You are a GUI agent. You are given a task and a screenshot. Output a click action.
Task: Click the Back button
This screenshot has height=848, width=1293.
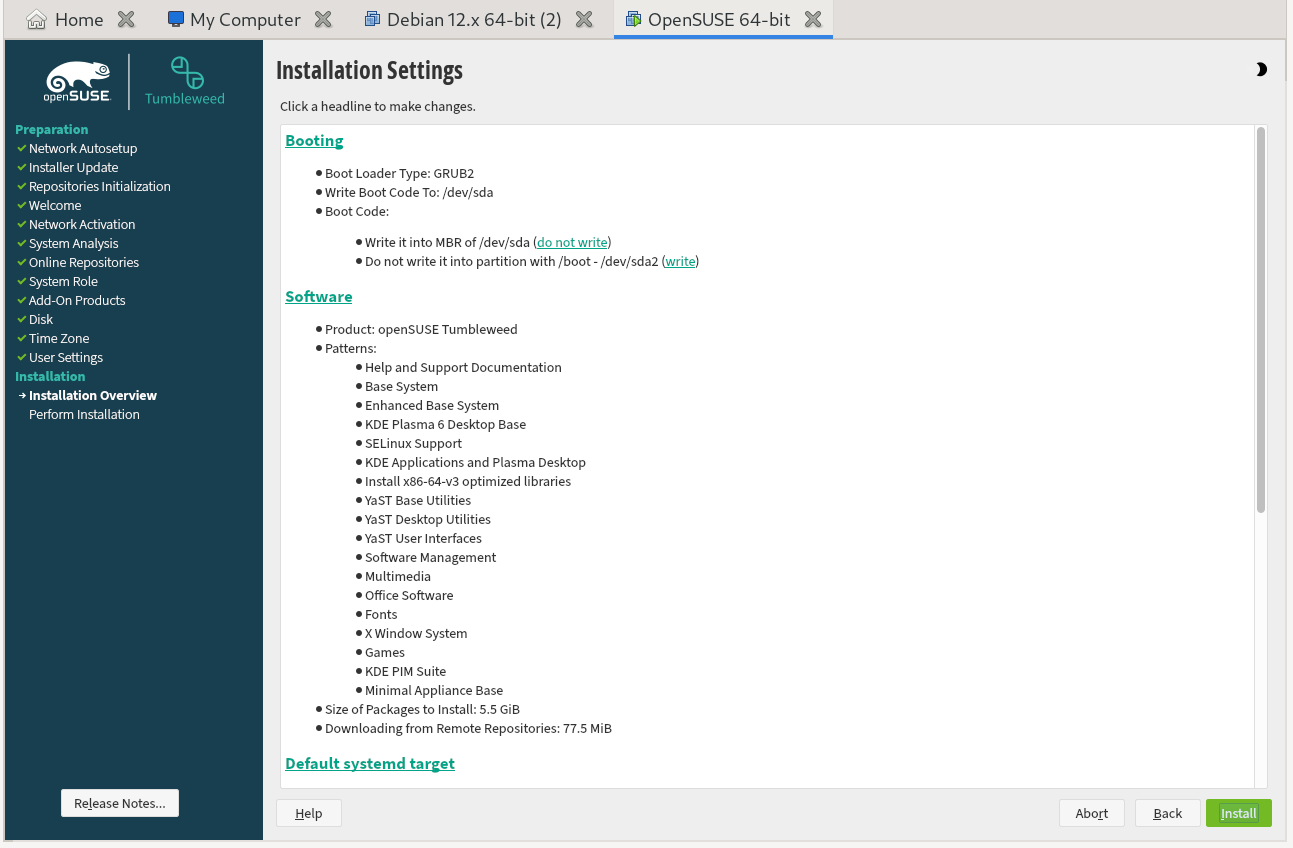(x=1168, y=813)
